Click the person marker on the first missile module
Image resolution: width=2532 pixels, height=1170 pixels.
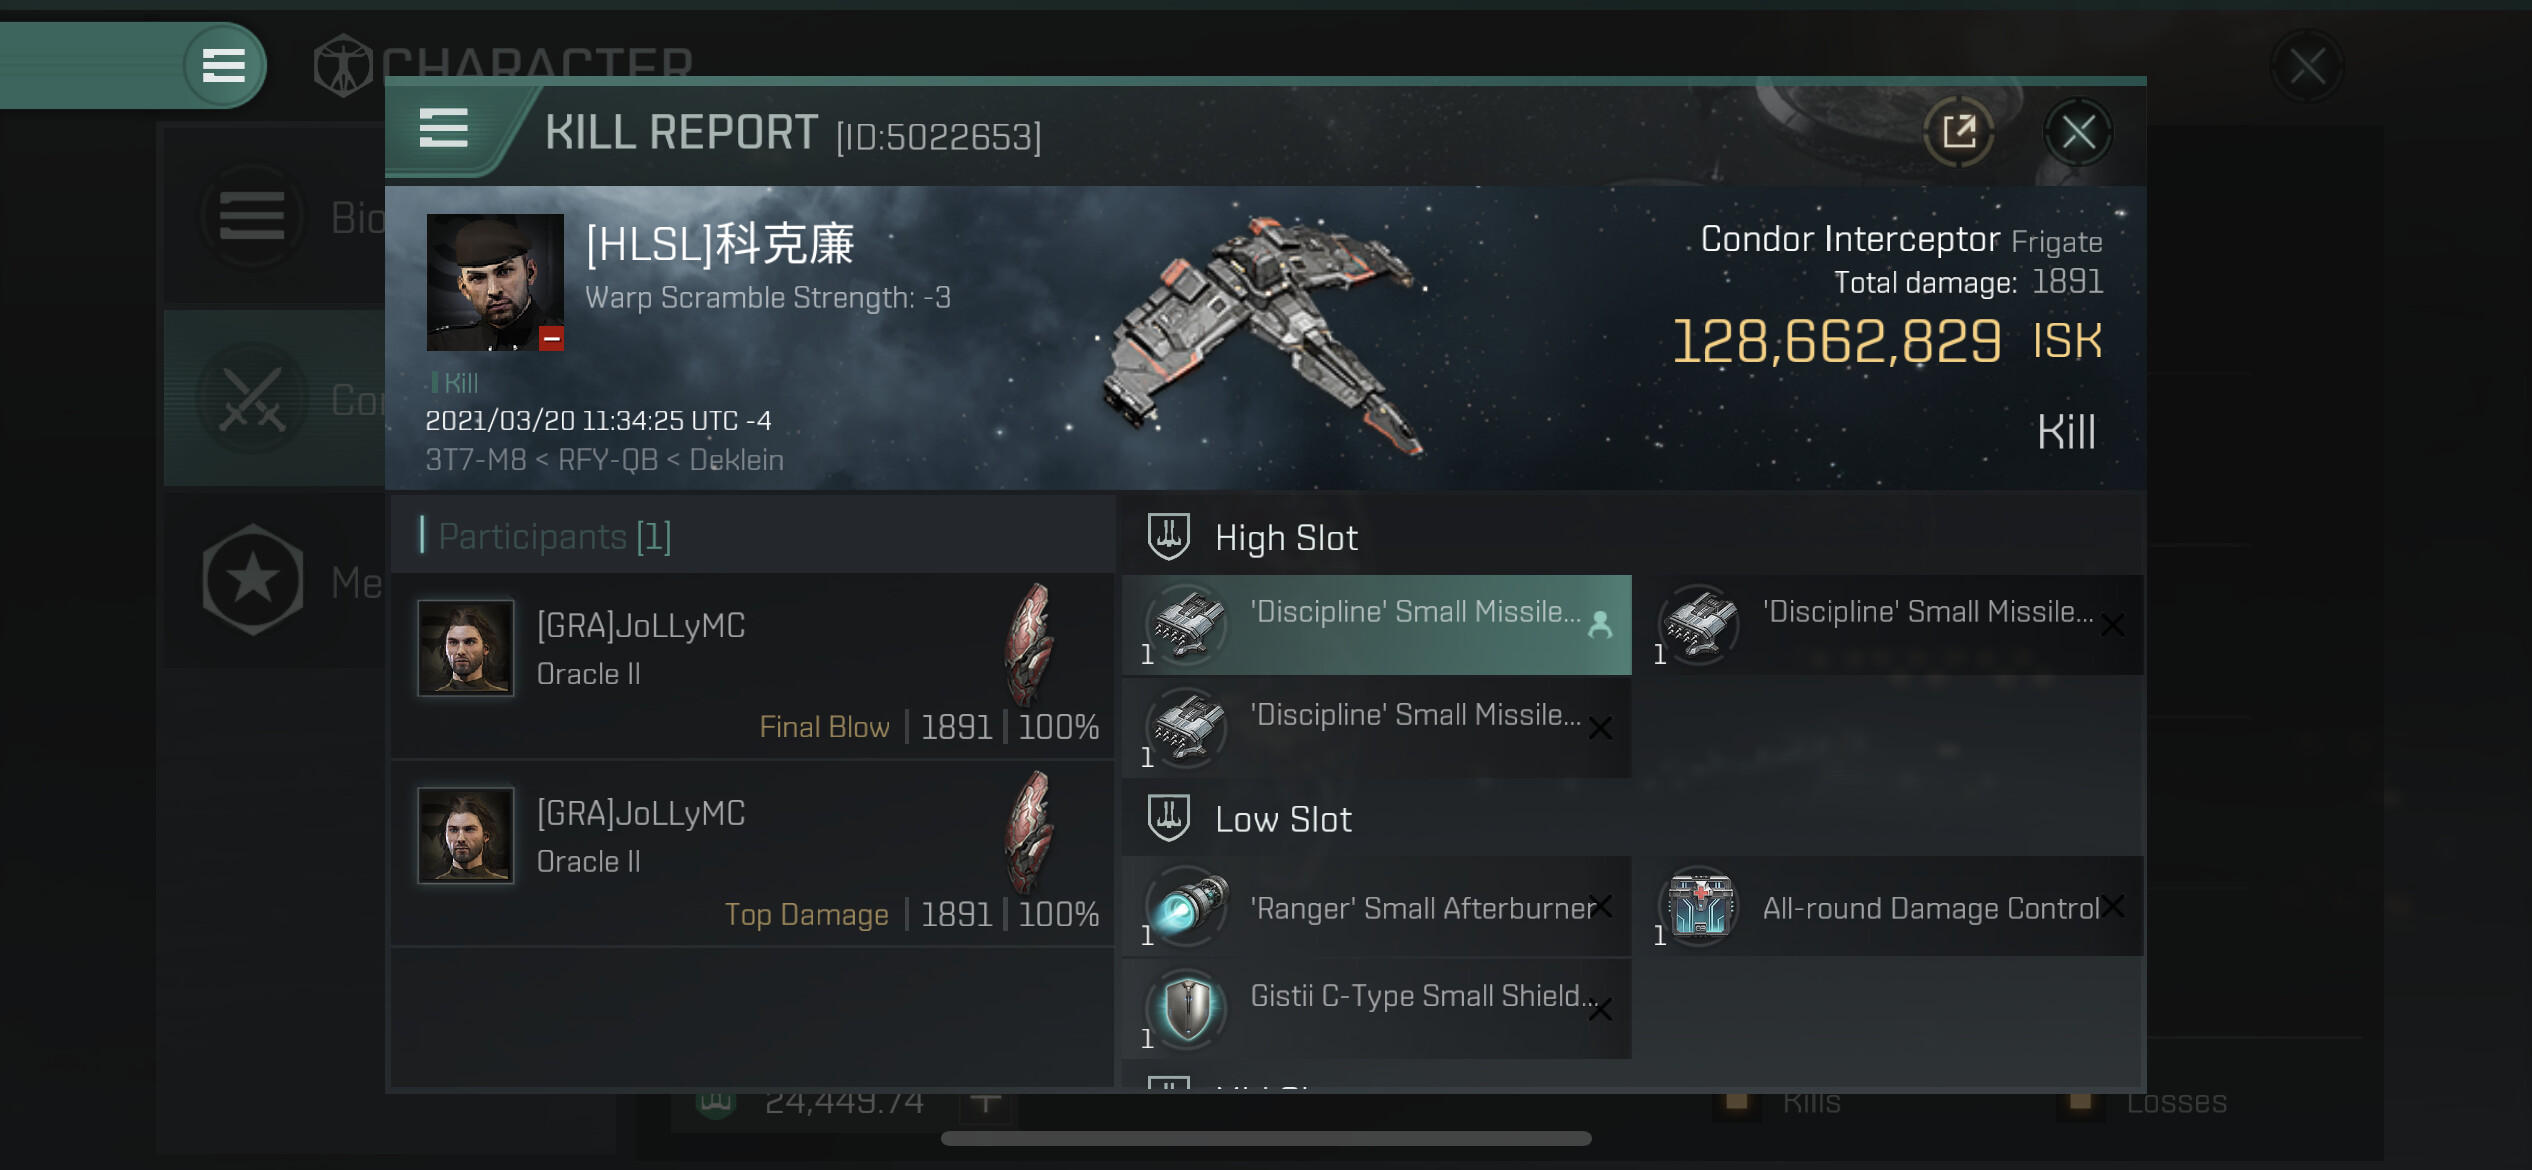click(x=1600, y=624)
